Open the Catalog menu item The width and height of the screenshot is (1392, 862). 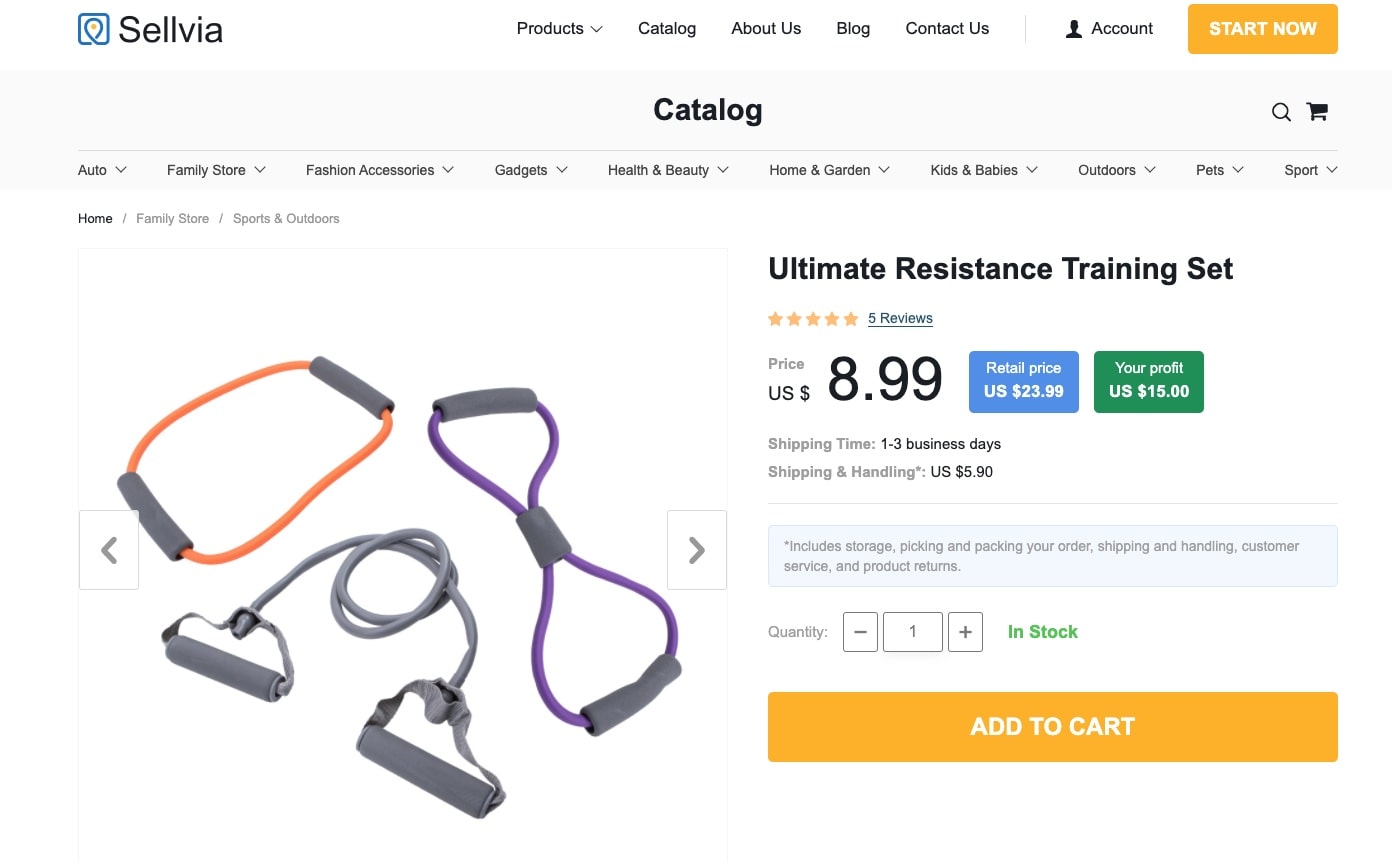coord(666,29)
